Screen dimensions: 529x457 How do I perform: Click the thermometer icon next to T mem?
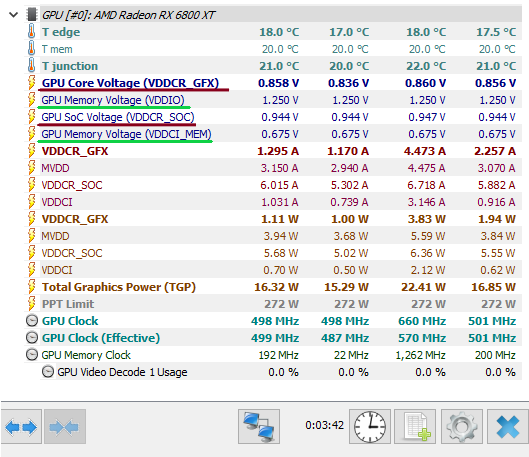click(31, 49)
